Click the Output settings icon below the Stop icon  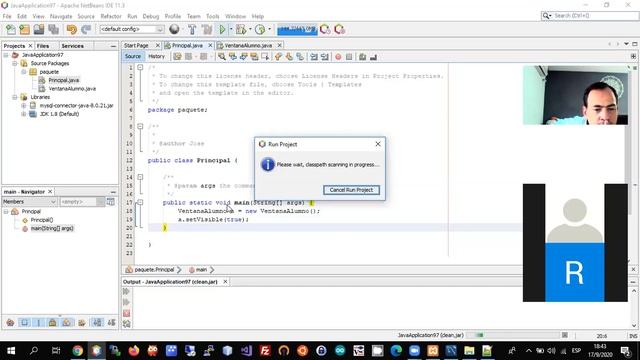(127, 324)
